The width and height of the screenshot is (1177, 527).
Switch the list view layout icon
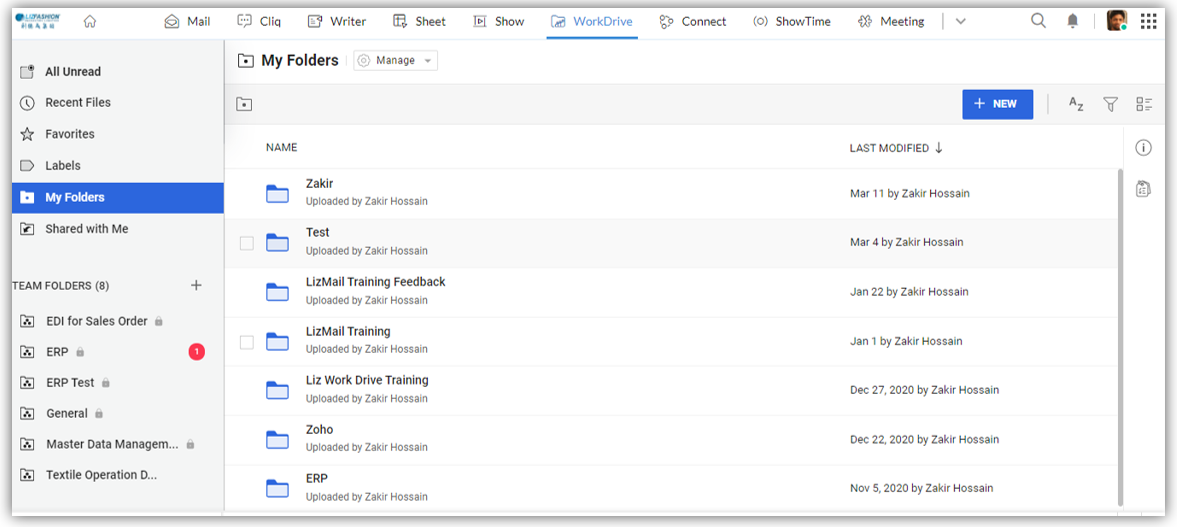(x=1144, y=104)
